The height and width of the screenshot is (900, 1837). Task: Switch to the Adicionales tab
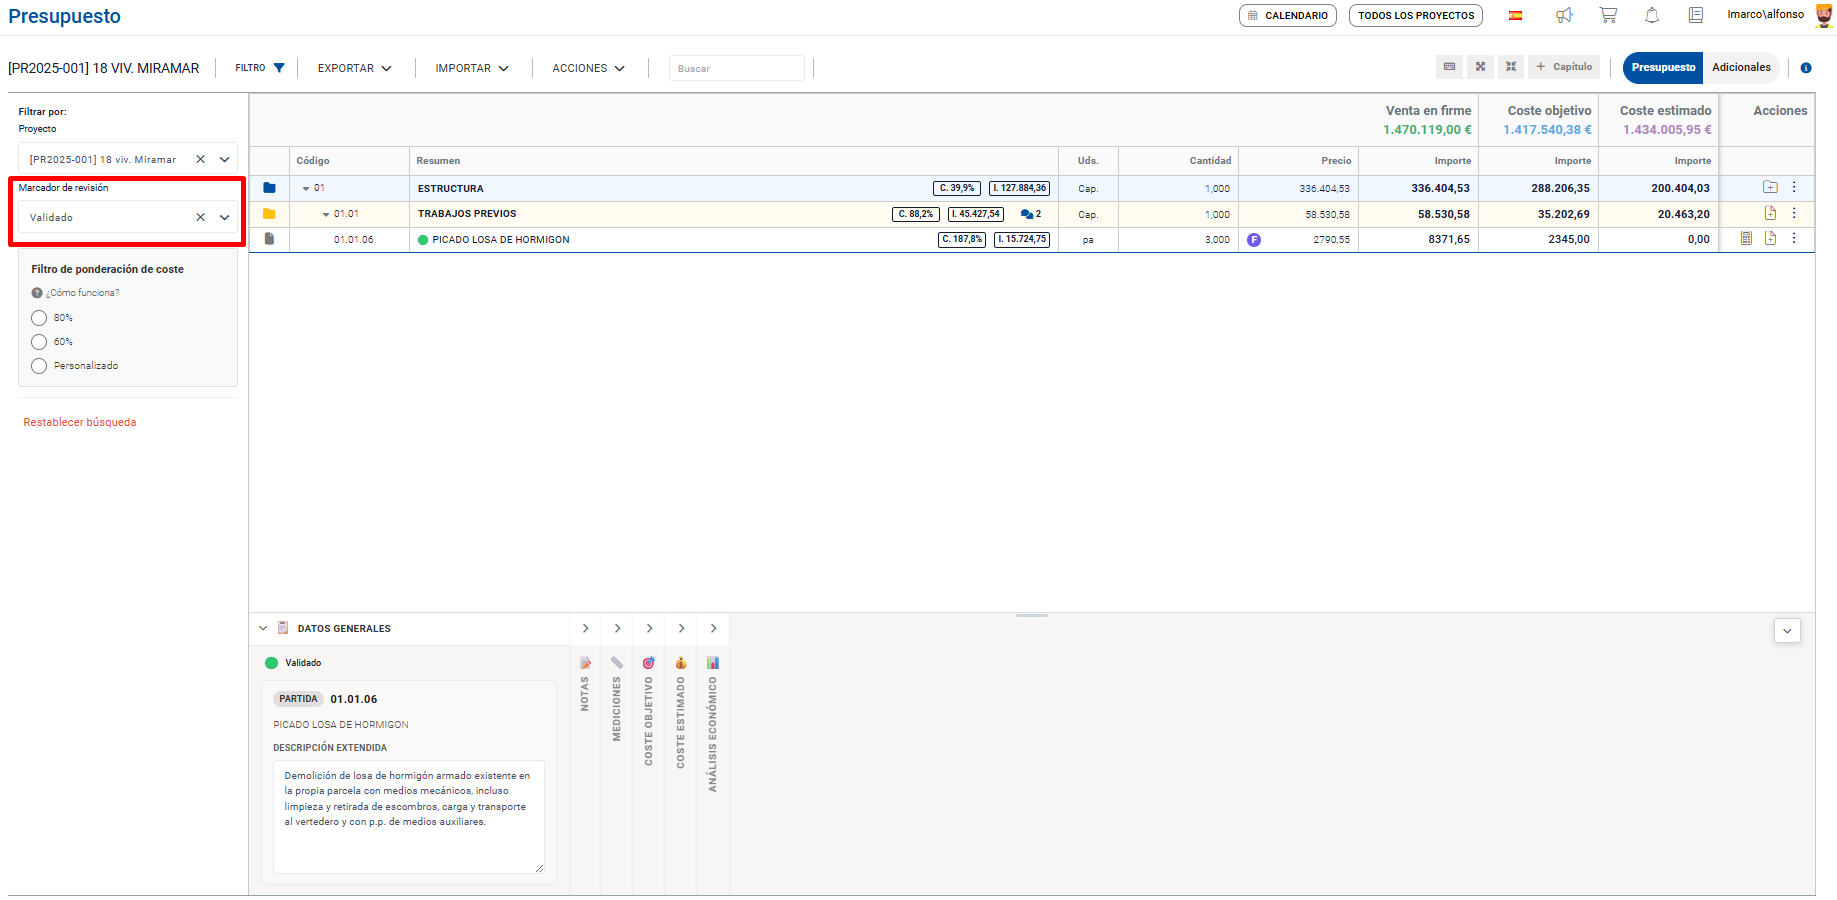point(1741,67)
